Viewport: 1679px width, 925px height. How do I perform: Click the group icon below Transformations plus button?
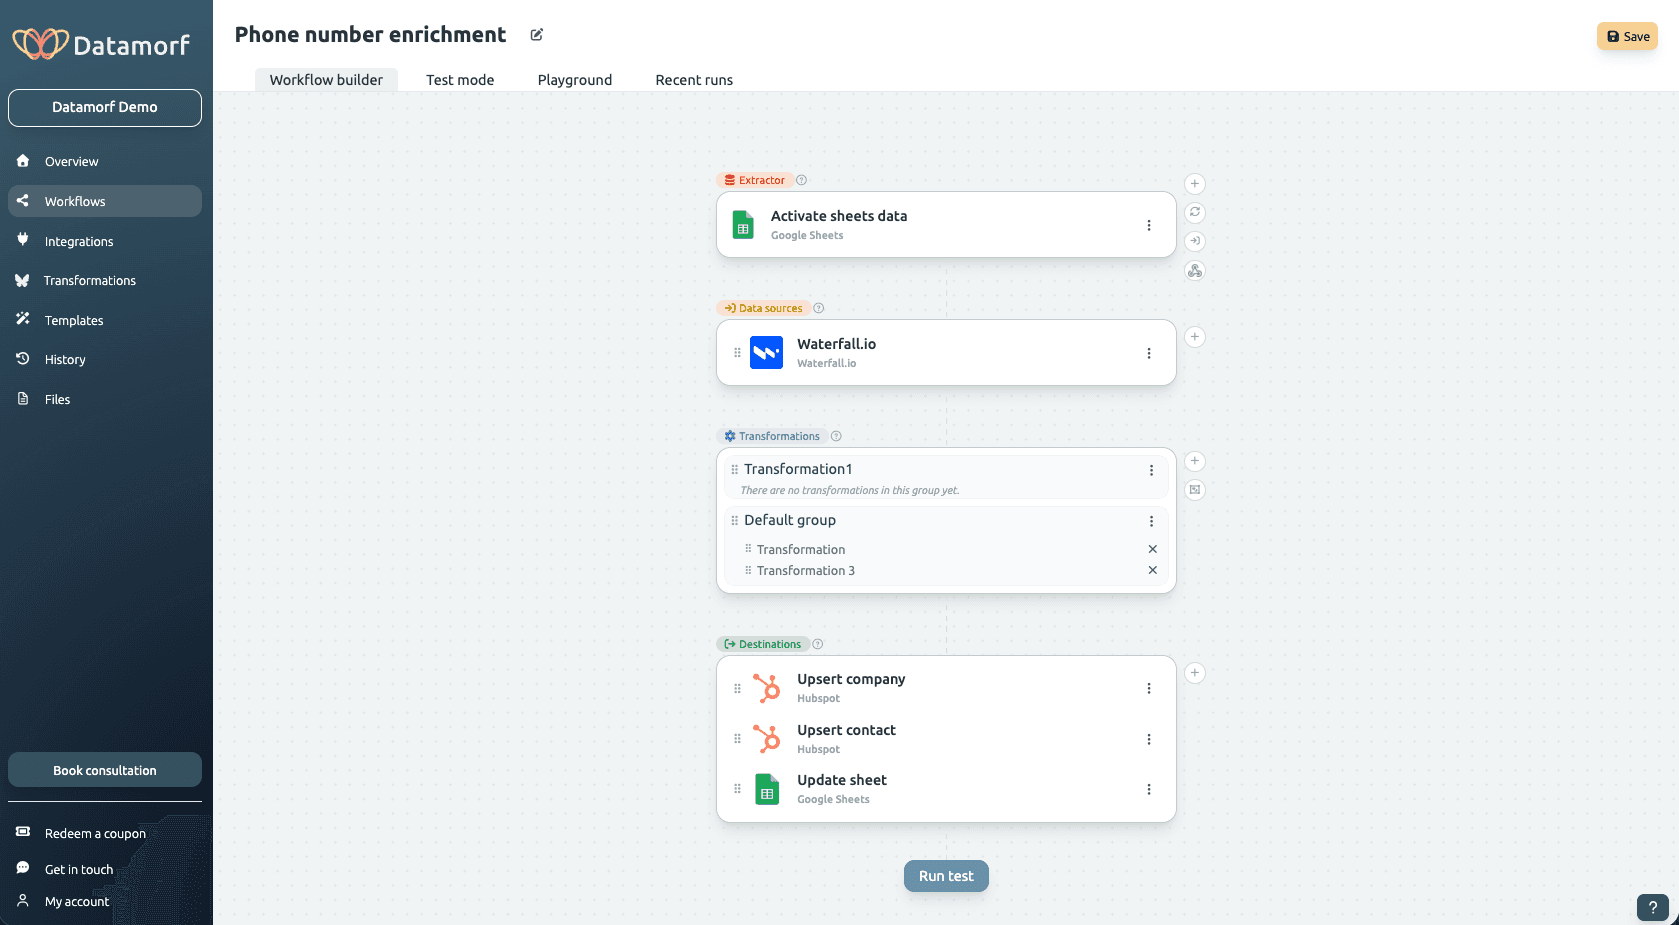[1194, 490]
